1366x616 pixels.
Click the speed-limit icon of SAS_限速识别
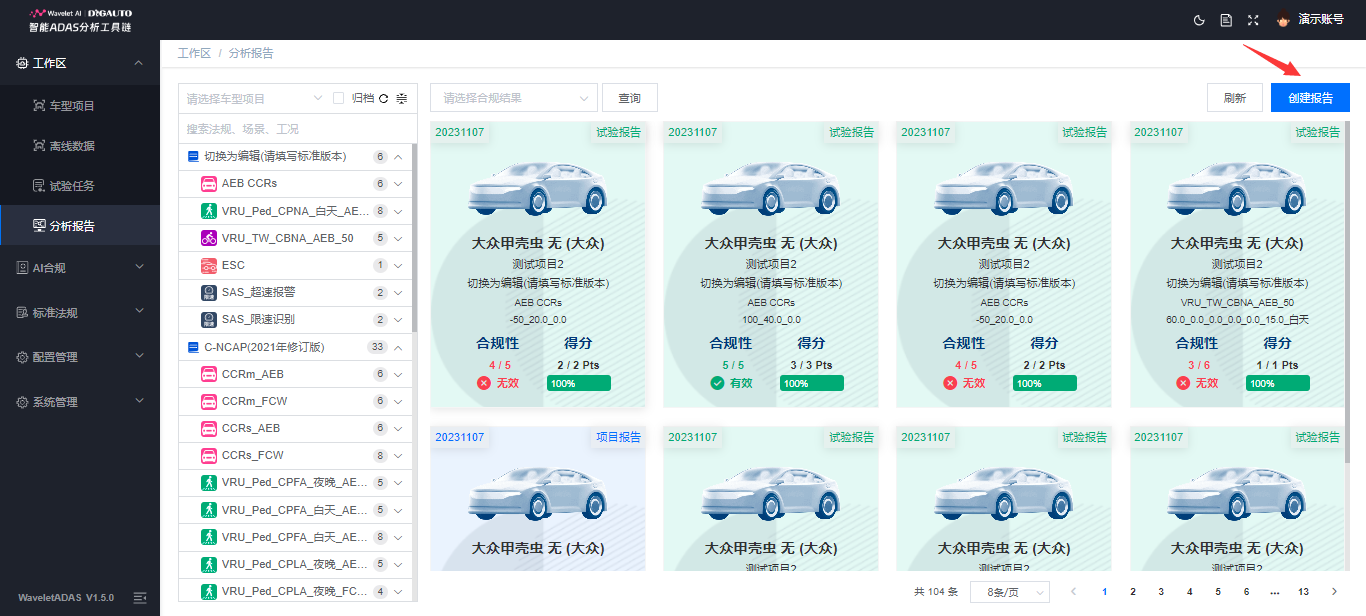[209, 320]
